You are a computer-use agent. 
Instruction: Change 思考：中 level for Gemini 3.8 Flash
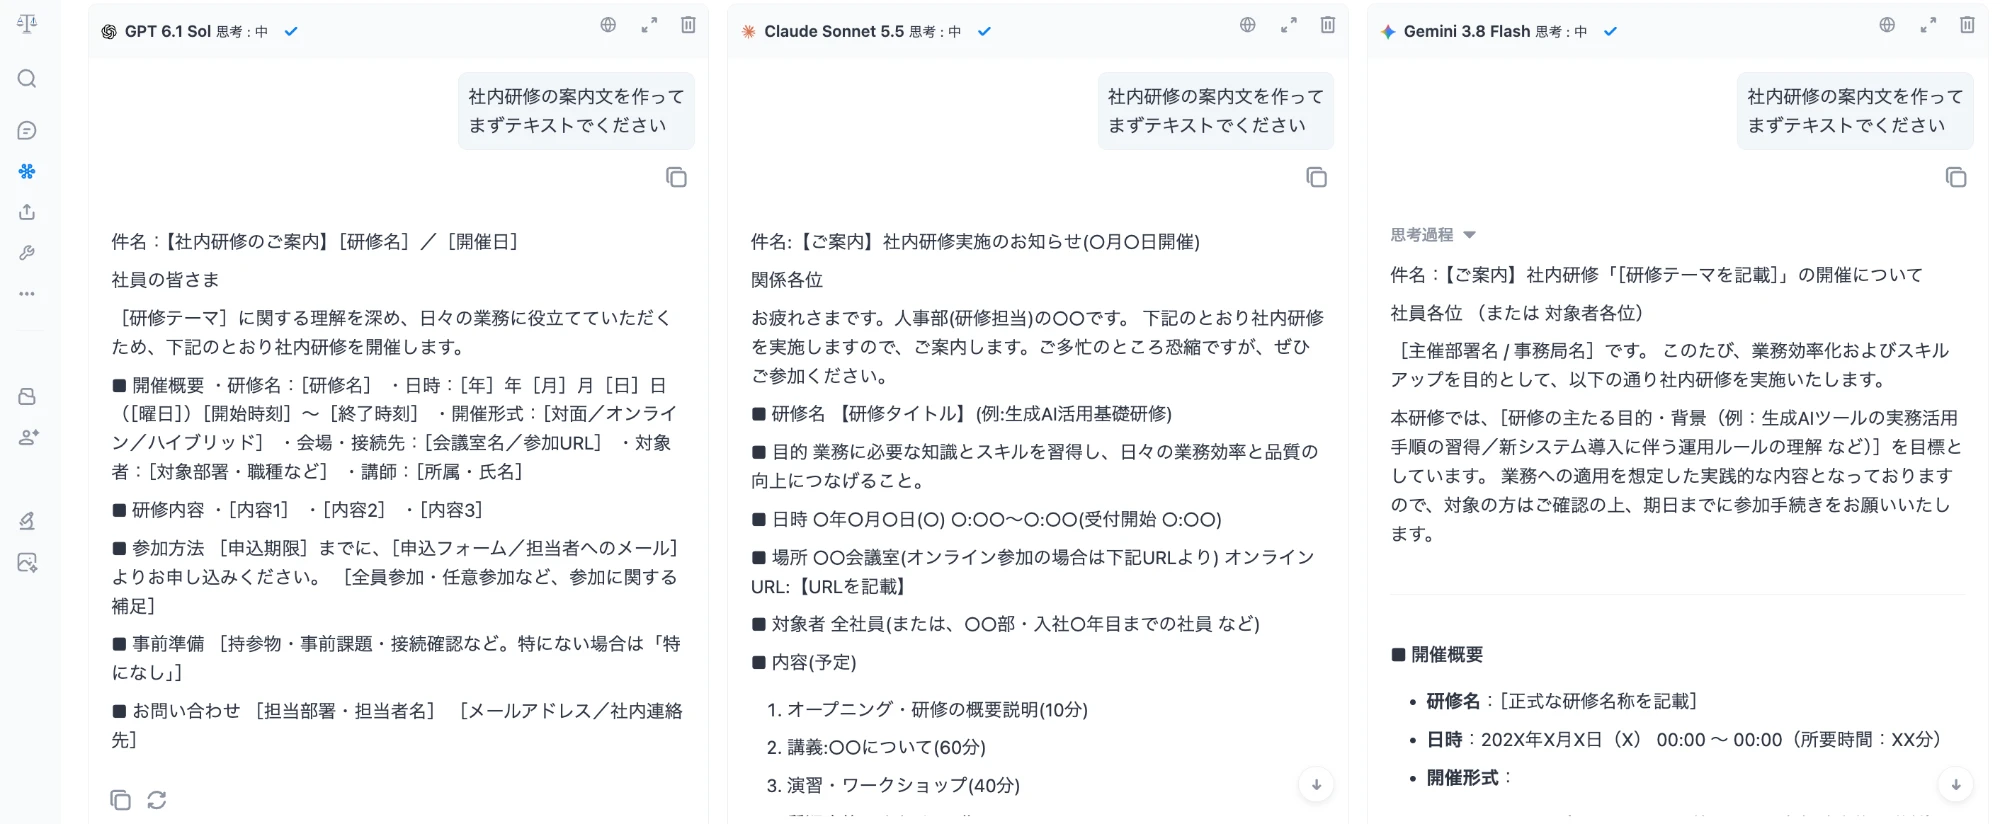coord(1561,32)
